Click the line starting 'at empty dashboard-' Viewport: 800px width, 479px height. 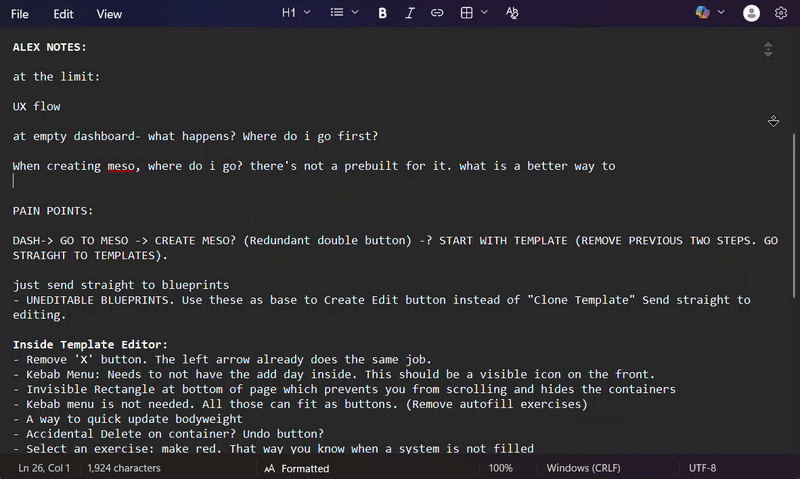(x=195, y=136)
